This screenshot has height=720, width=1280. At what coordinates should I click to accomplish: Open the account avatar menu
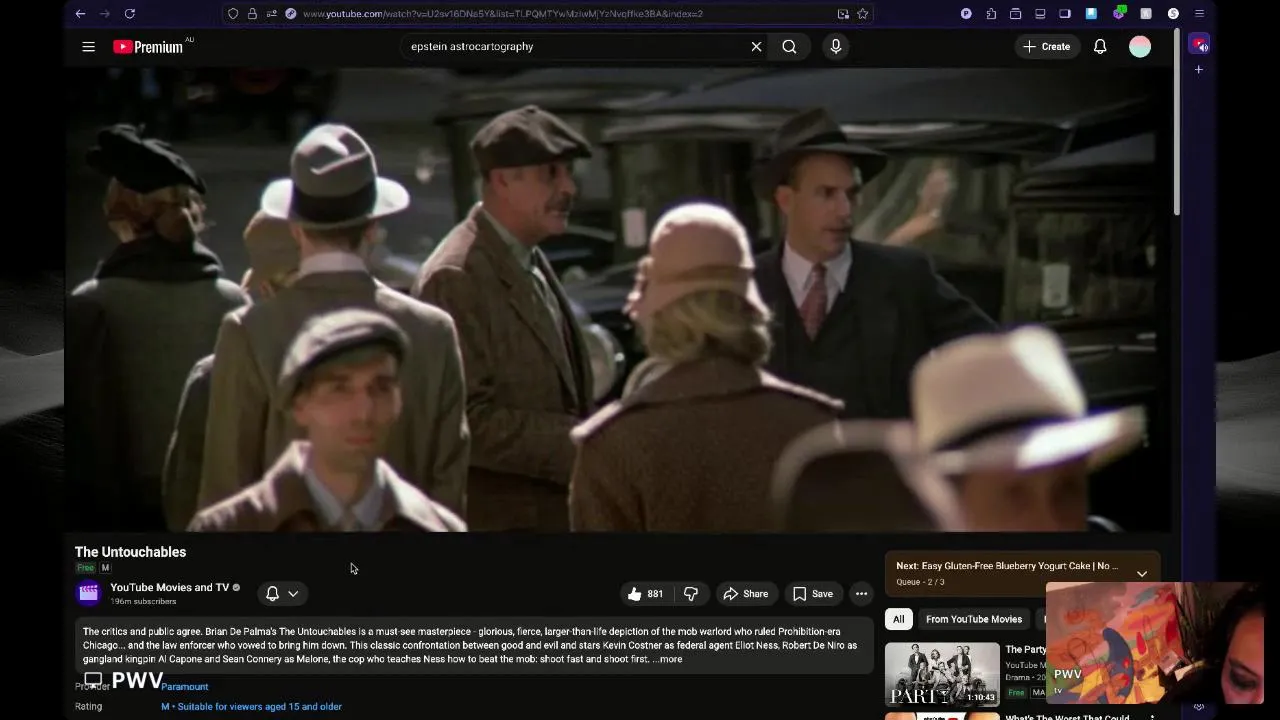pyautogui.click(x=1140, y=46)
